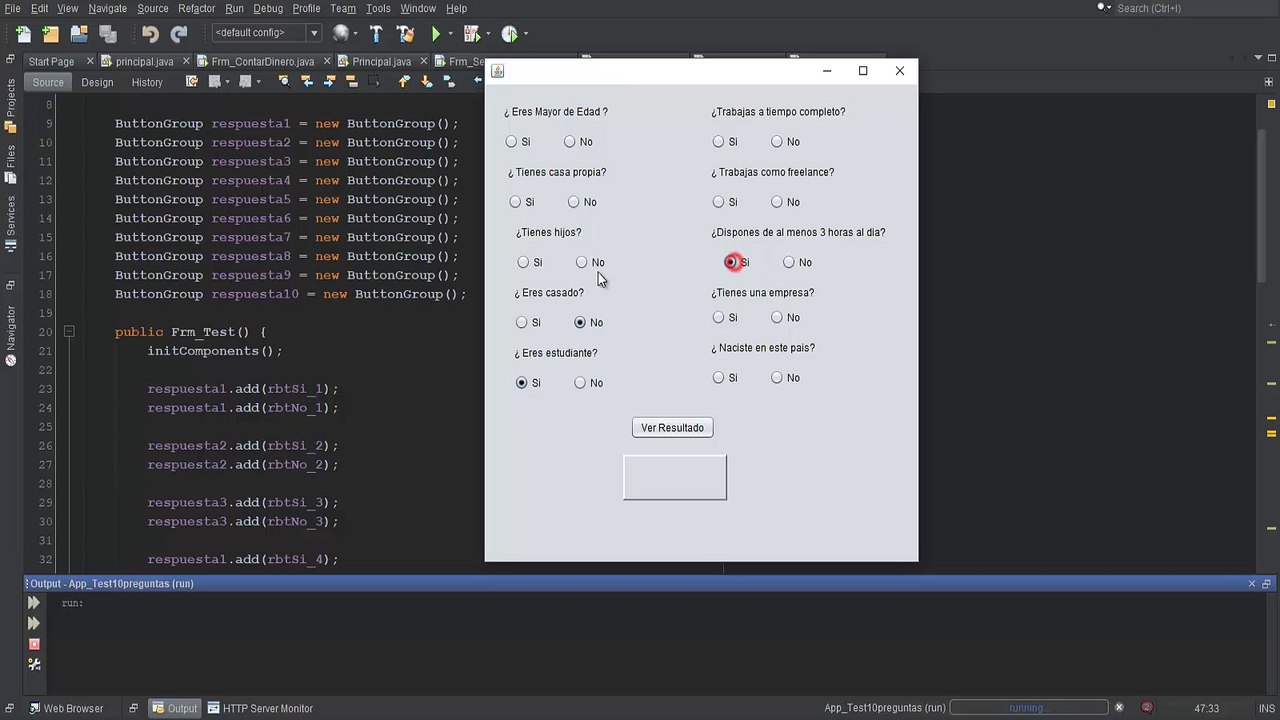The image size is (1280, 720).
Task: Switch to the Frm_ContarDinero.java tab
Action: coord(262,61)
